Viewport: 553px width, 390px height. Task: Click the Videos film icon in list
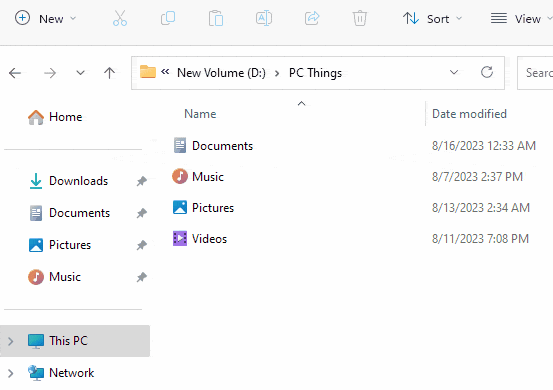pos(180,238)
